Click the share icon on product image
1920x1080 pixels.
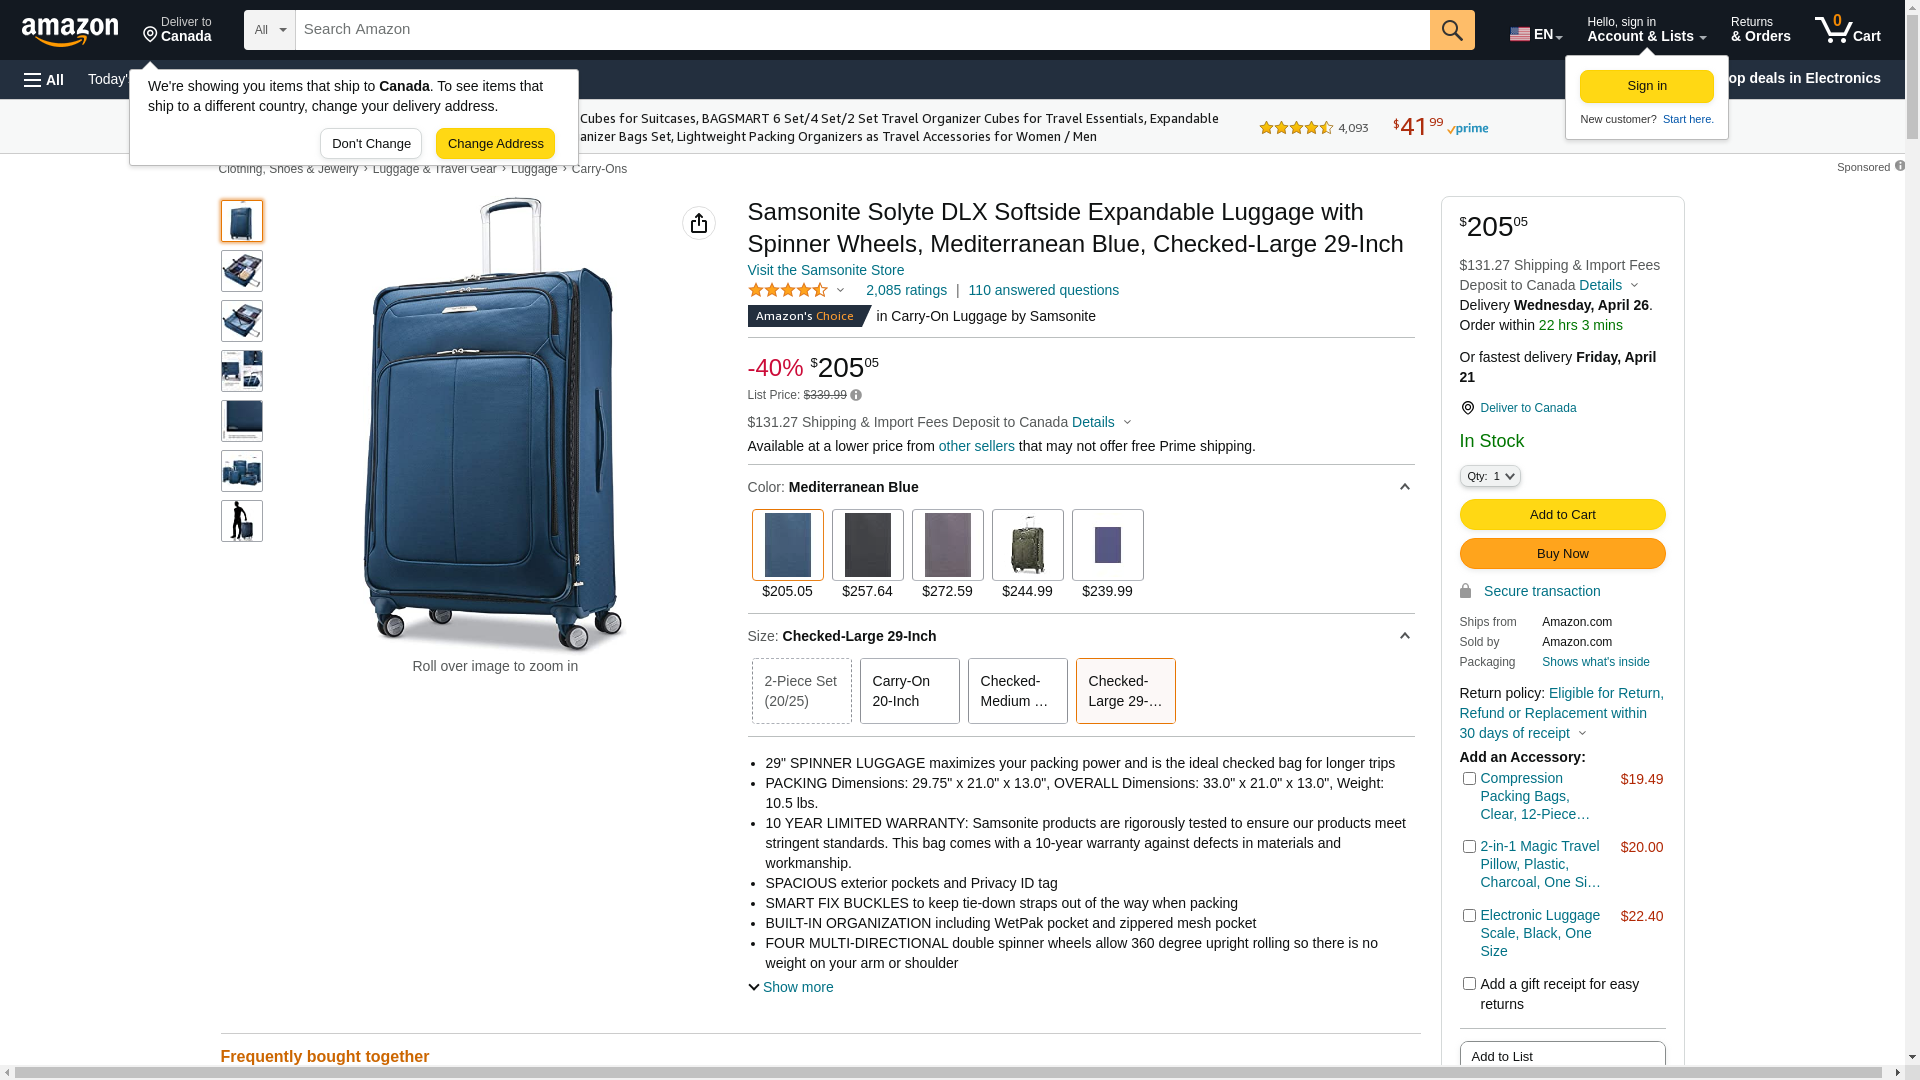(698, 223)
